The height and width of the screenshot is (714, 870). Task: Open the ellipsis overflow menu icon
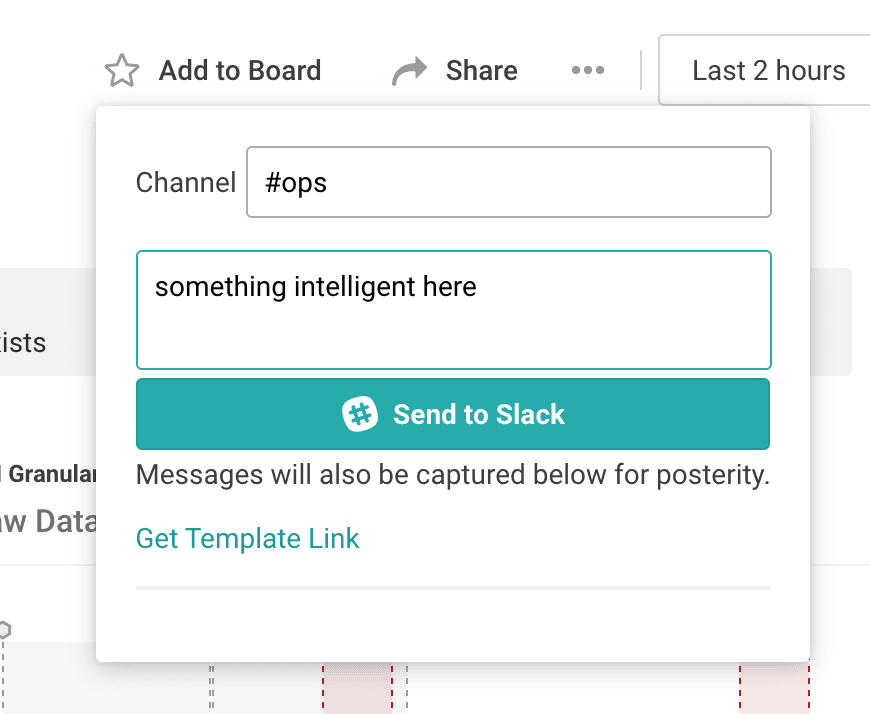pos(587,70)
